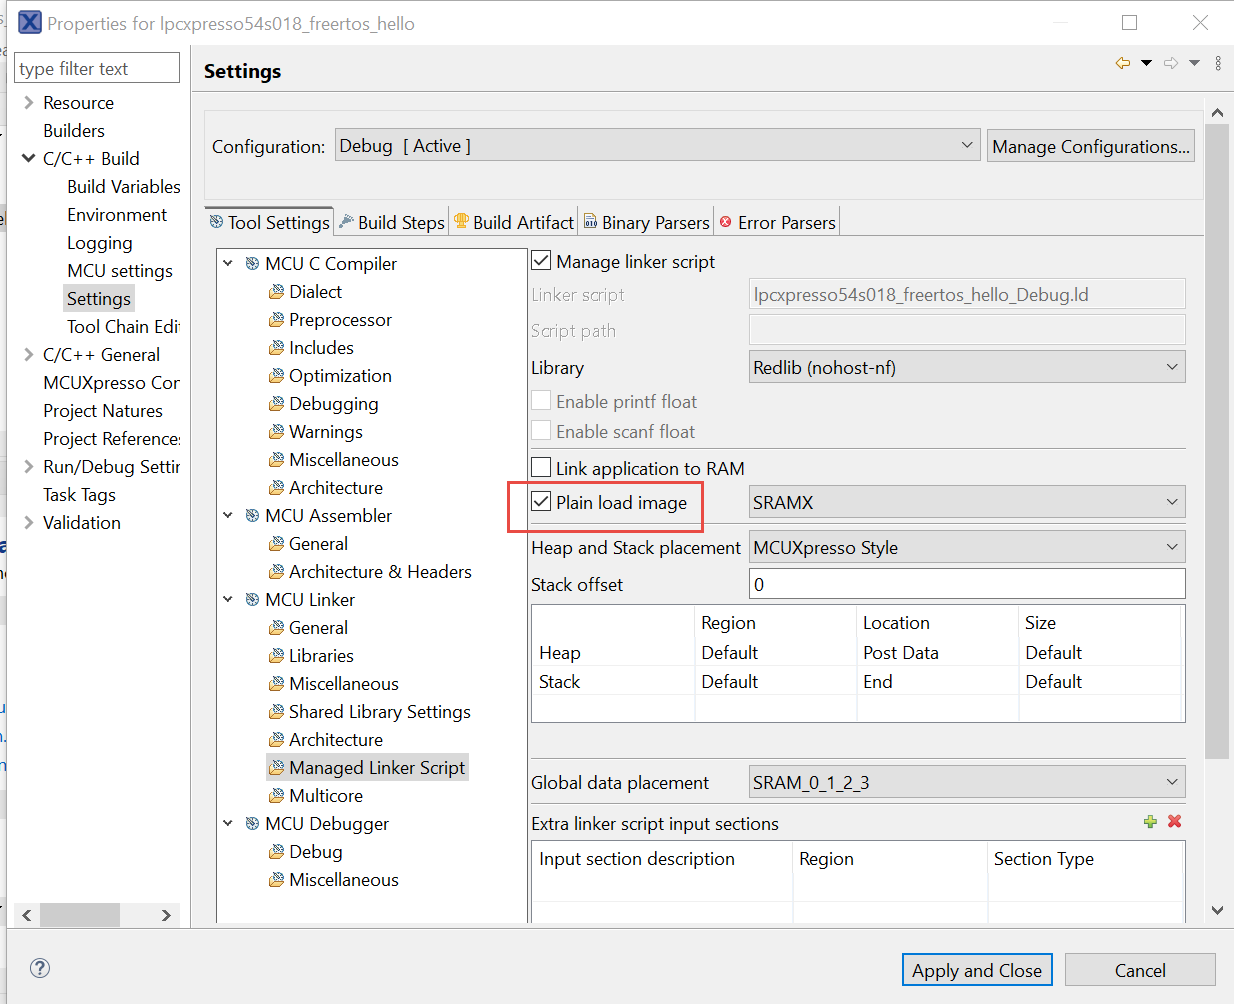Image resolution: width=1234 pixels, height=1004 pixels.
Task: Enable Link application to RAM
Action: click(541, 467)
